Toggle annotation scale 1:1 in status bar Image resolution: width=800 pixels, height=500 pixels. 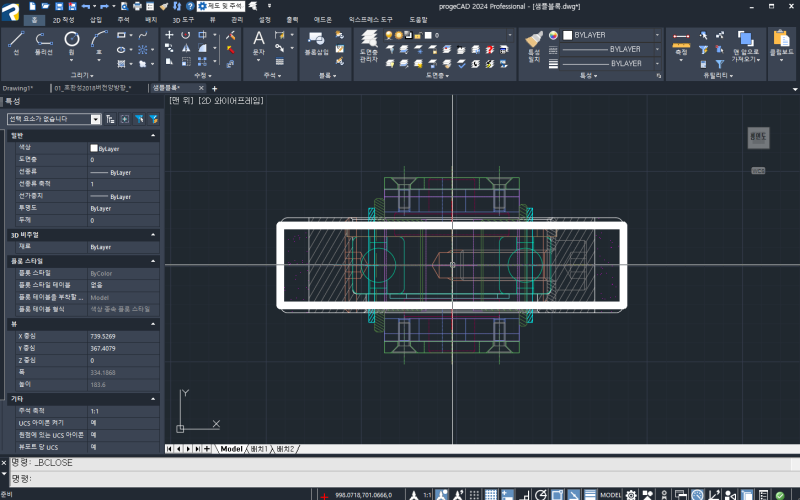[x=427, y=495]
